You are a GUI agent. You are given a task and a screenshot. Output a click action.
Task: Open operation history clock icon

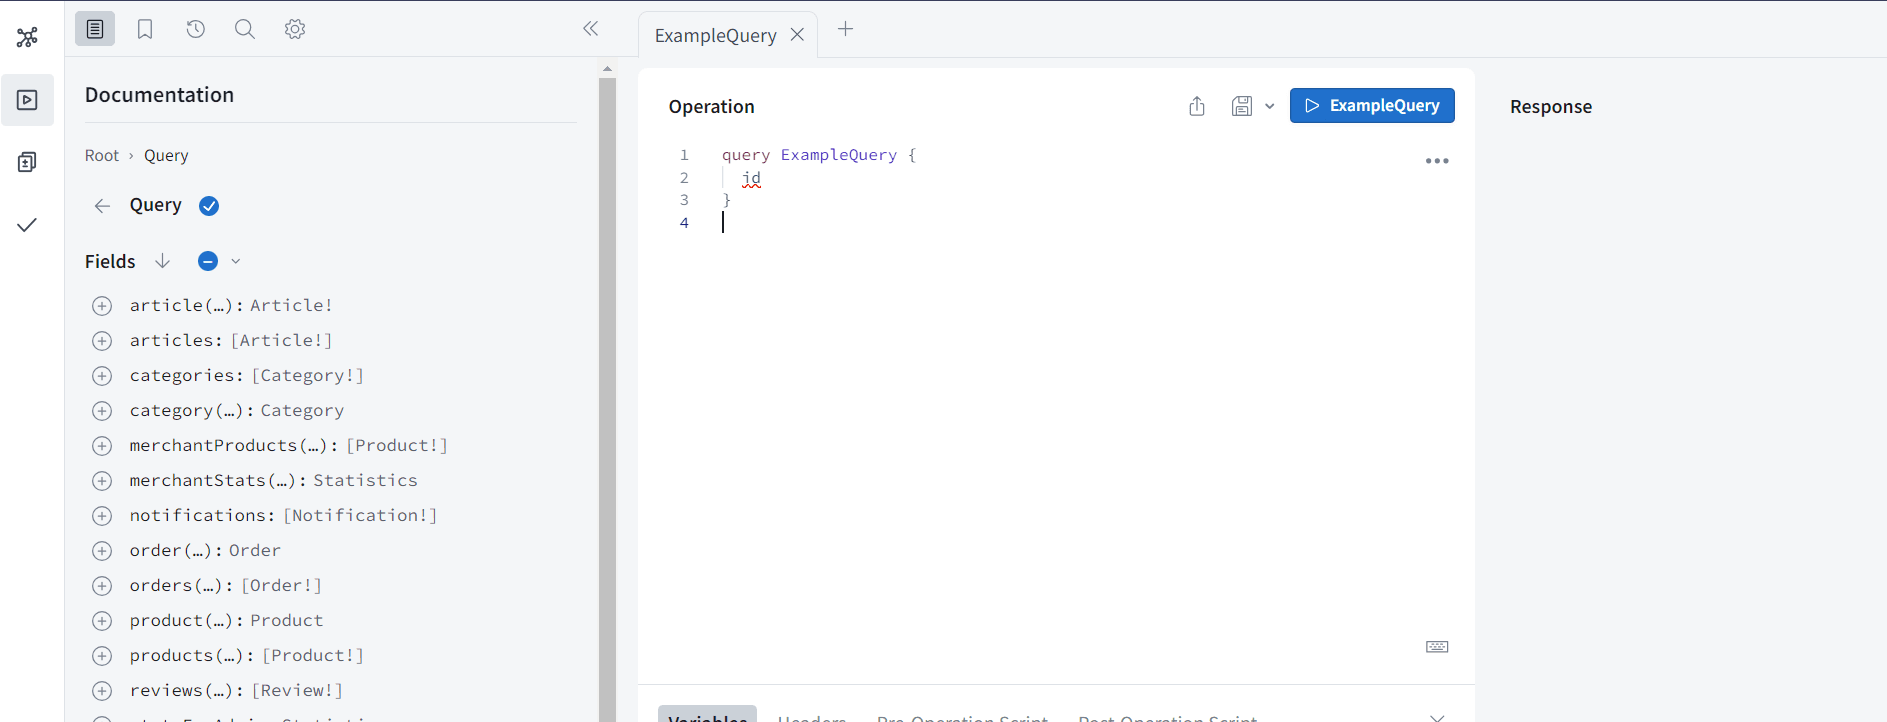pos(196,29)
